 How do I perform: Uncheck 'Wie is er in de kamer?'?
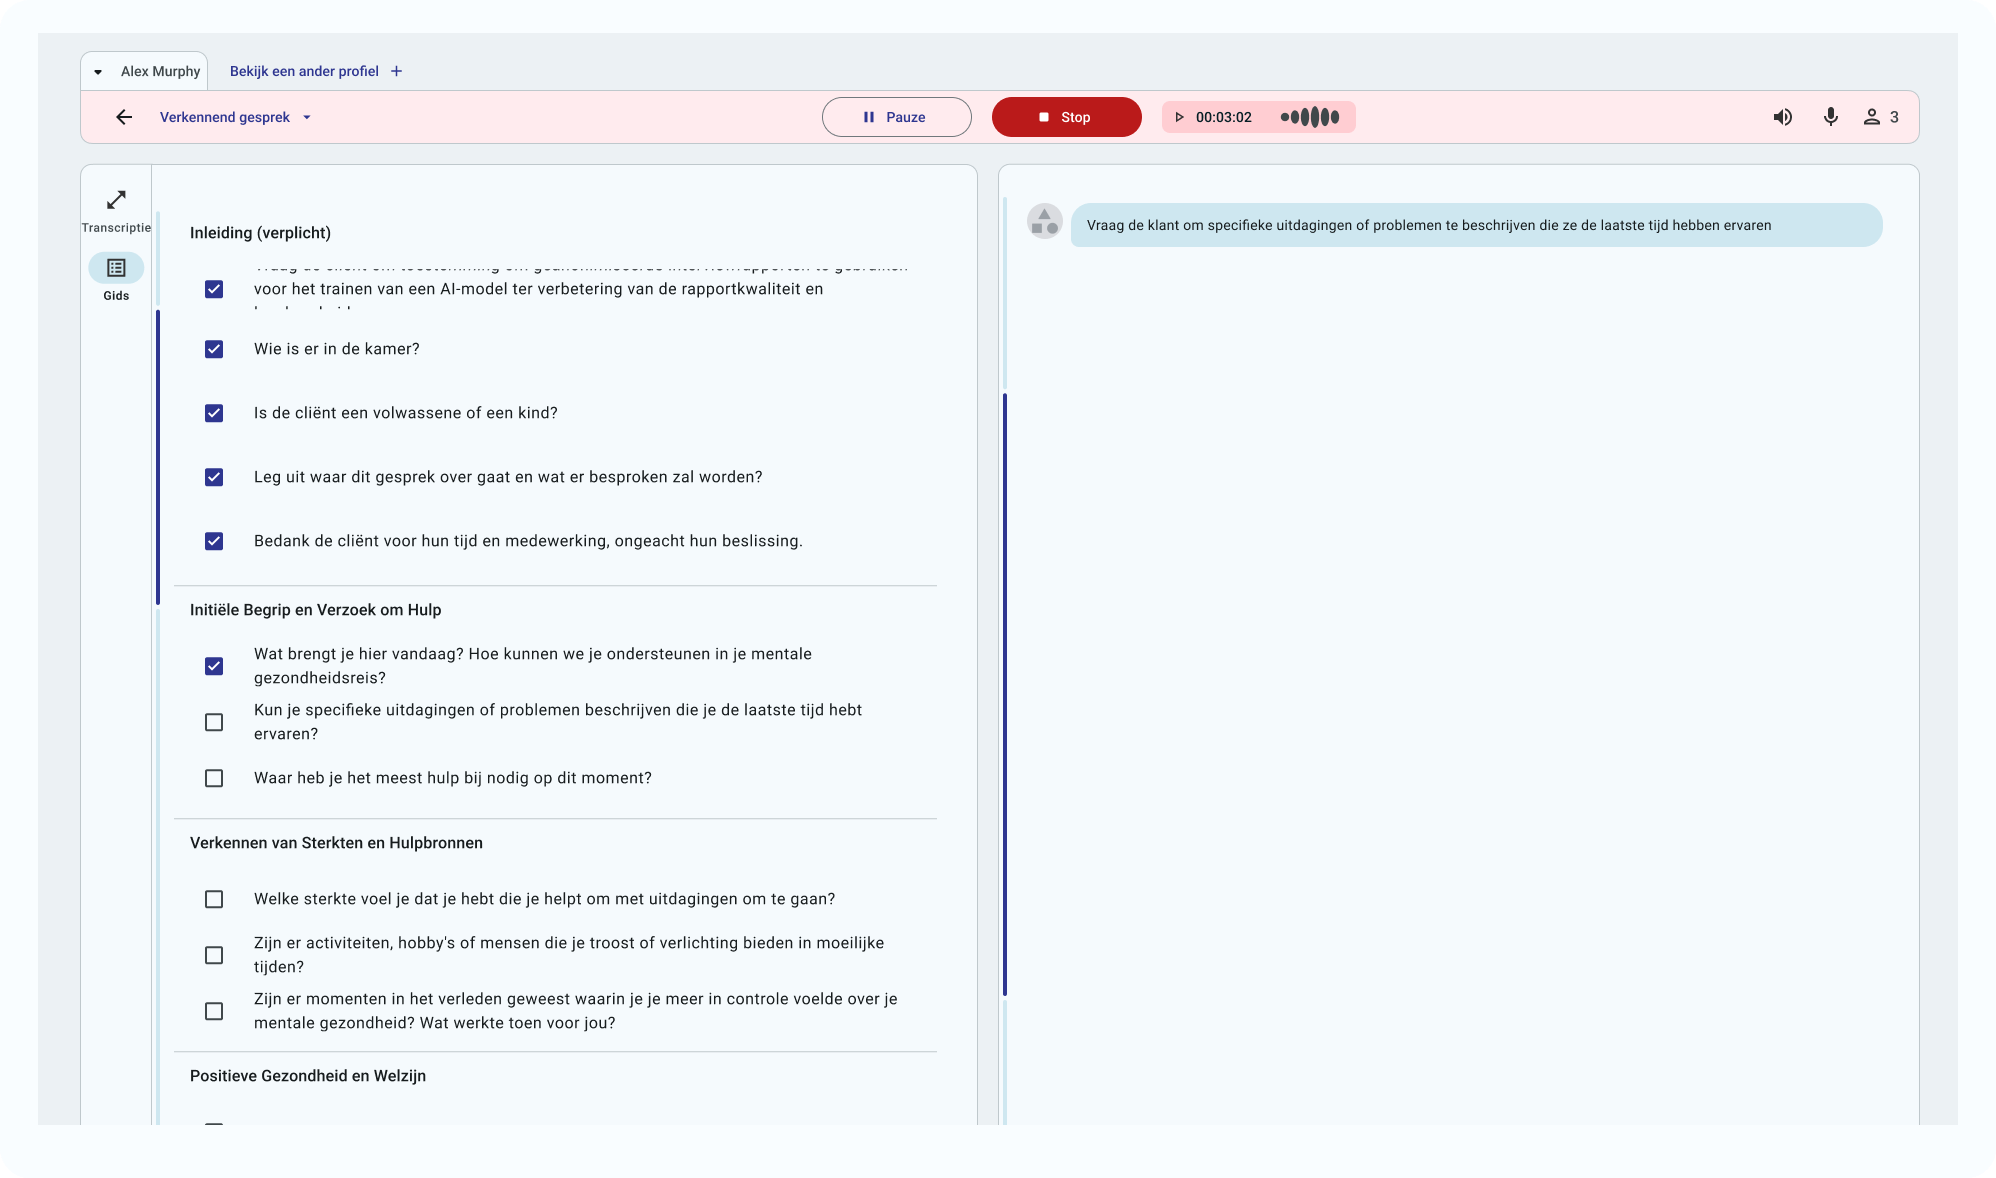[214, 349]
